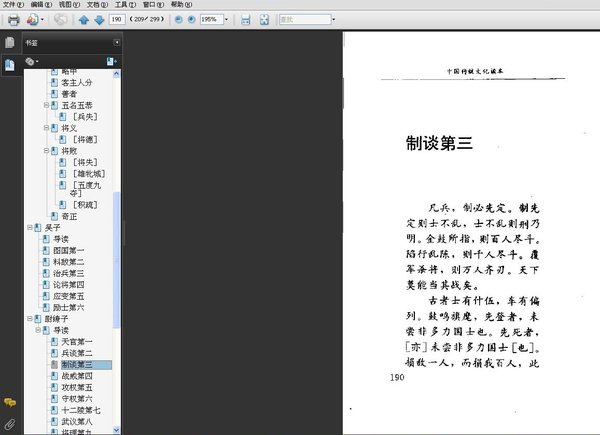Click the zoom in plus button
600x435 pixels.
click(x=191, y=19)
